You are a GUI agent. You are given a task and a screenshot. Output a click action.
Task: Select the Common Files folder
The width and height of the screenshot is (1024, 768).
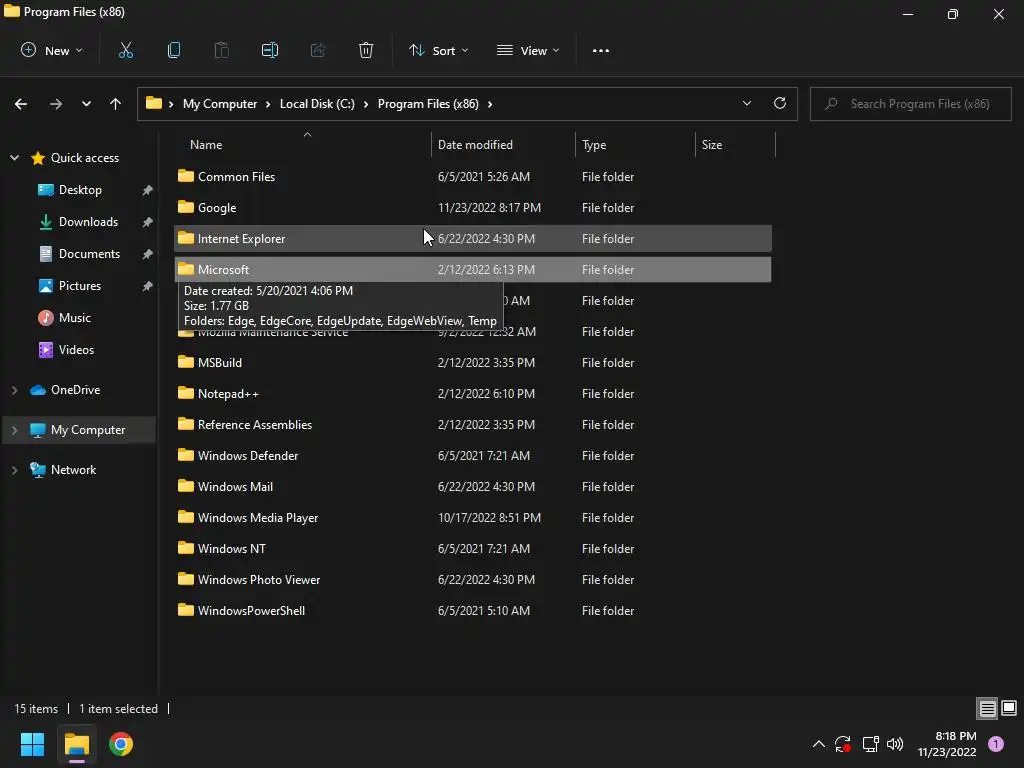[x=472, y=176]
